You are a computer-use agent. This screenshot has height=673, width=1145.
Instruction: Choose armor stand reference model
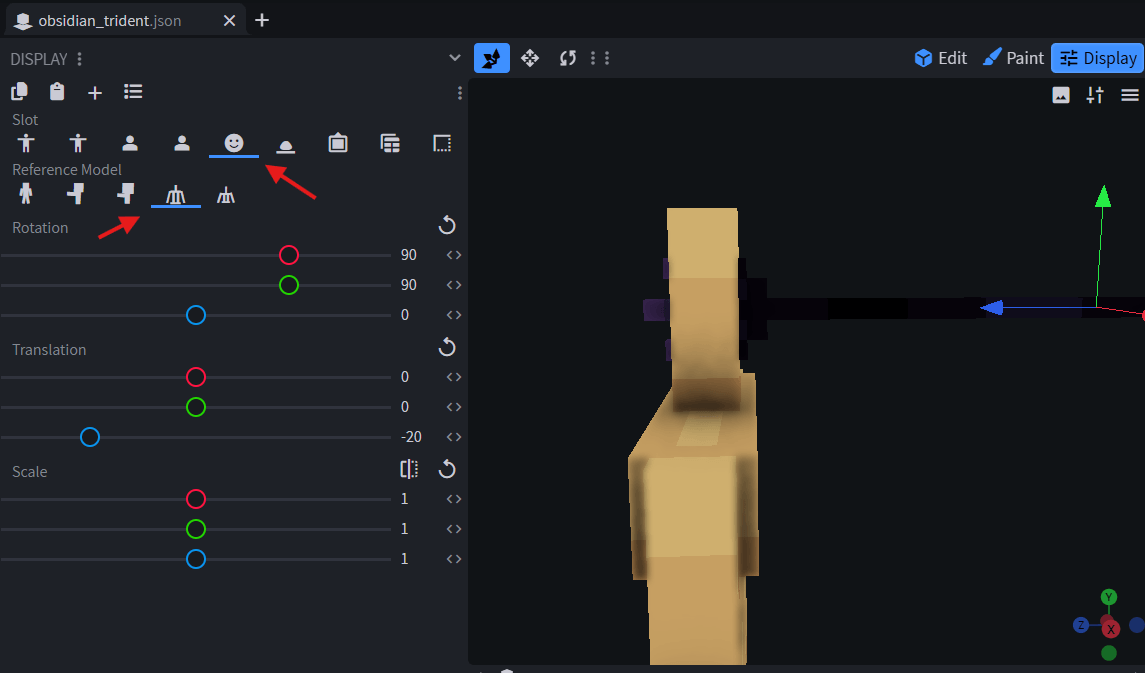point(176,195)
